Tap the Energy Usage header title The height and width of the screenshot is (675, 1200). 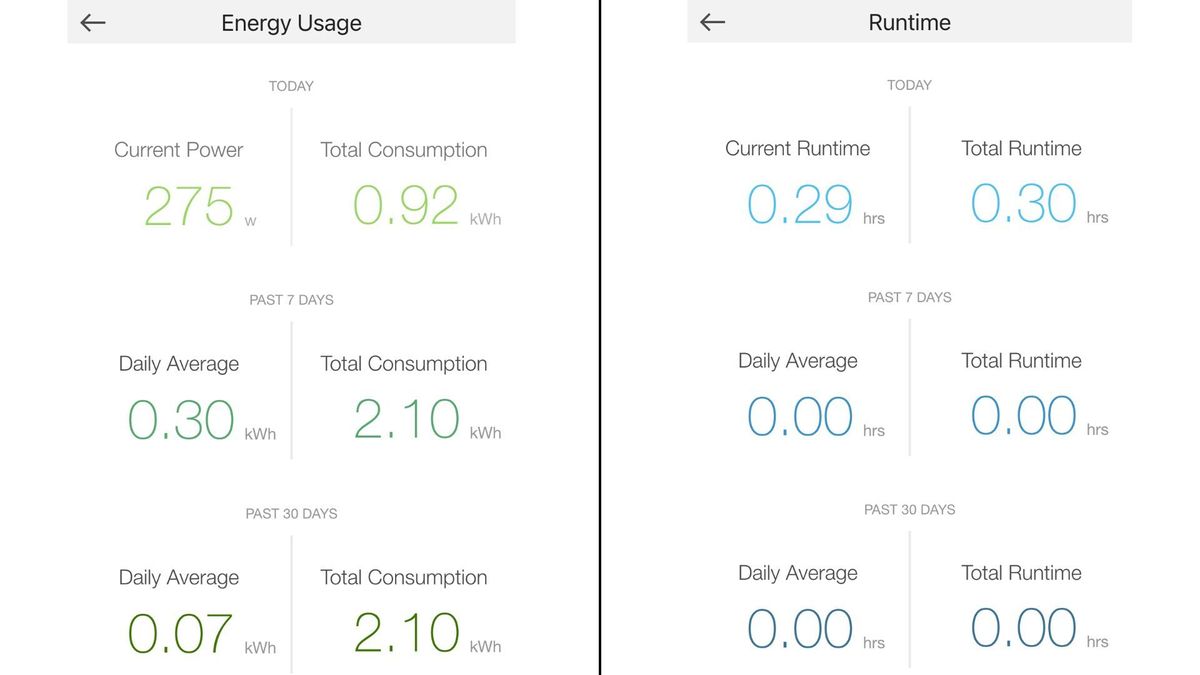291,23
